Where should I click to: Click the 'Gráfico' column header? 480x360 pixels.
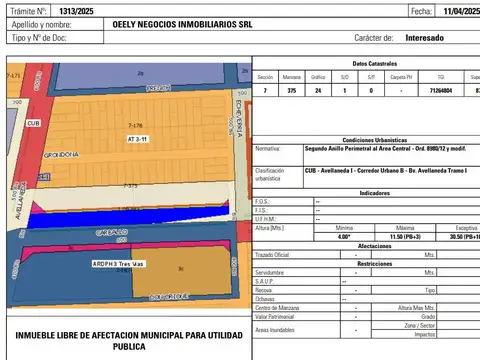[x=318, y=77]
